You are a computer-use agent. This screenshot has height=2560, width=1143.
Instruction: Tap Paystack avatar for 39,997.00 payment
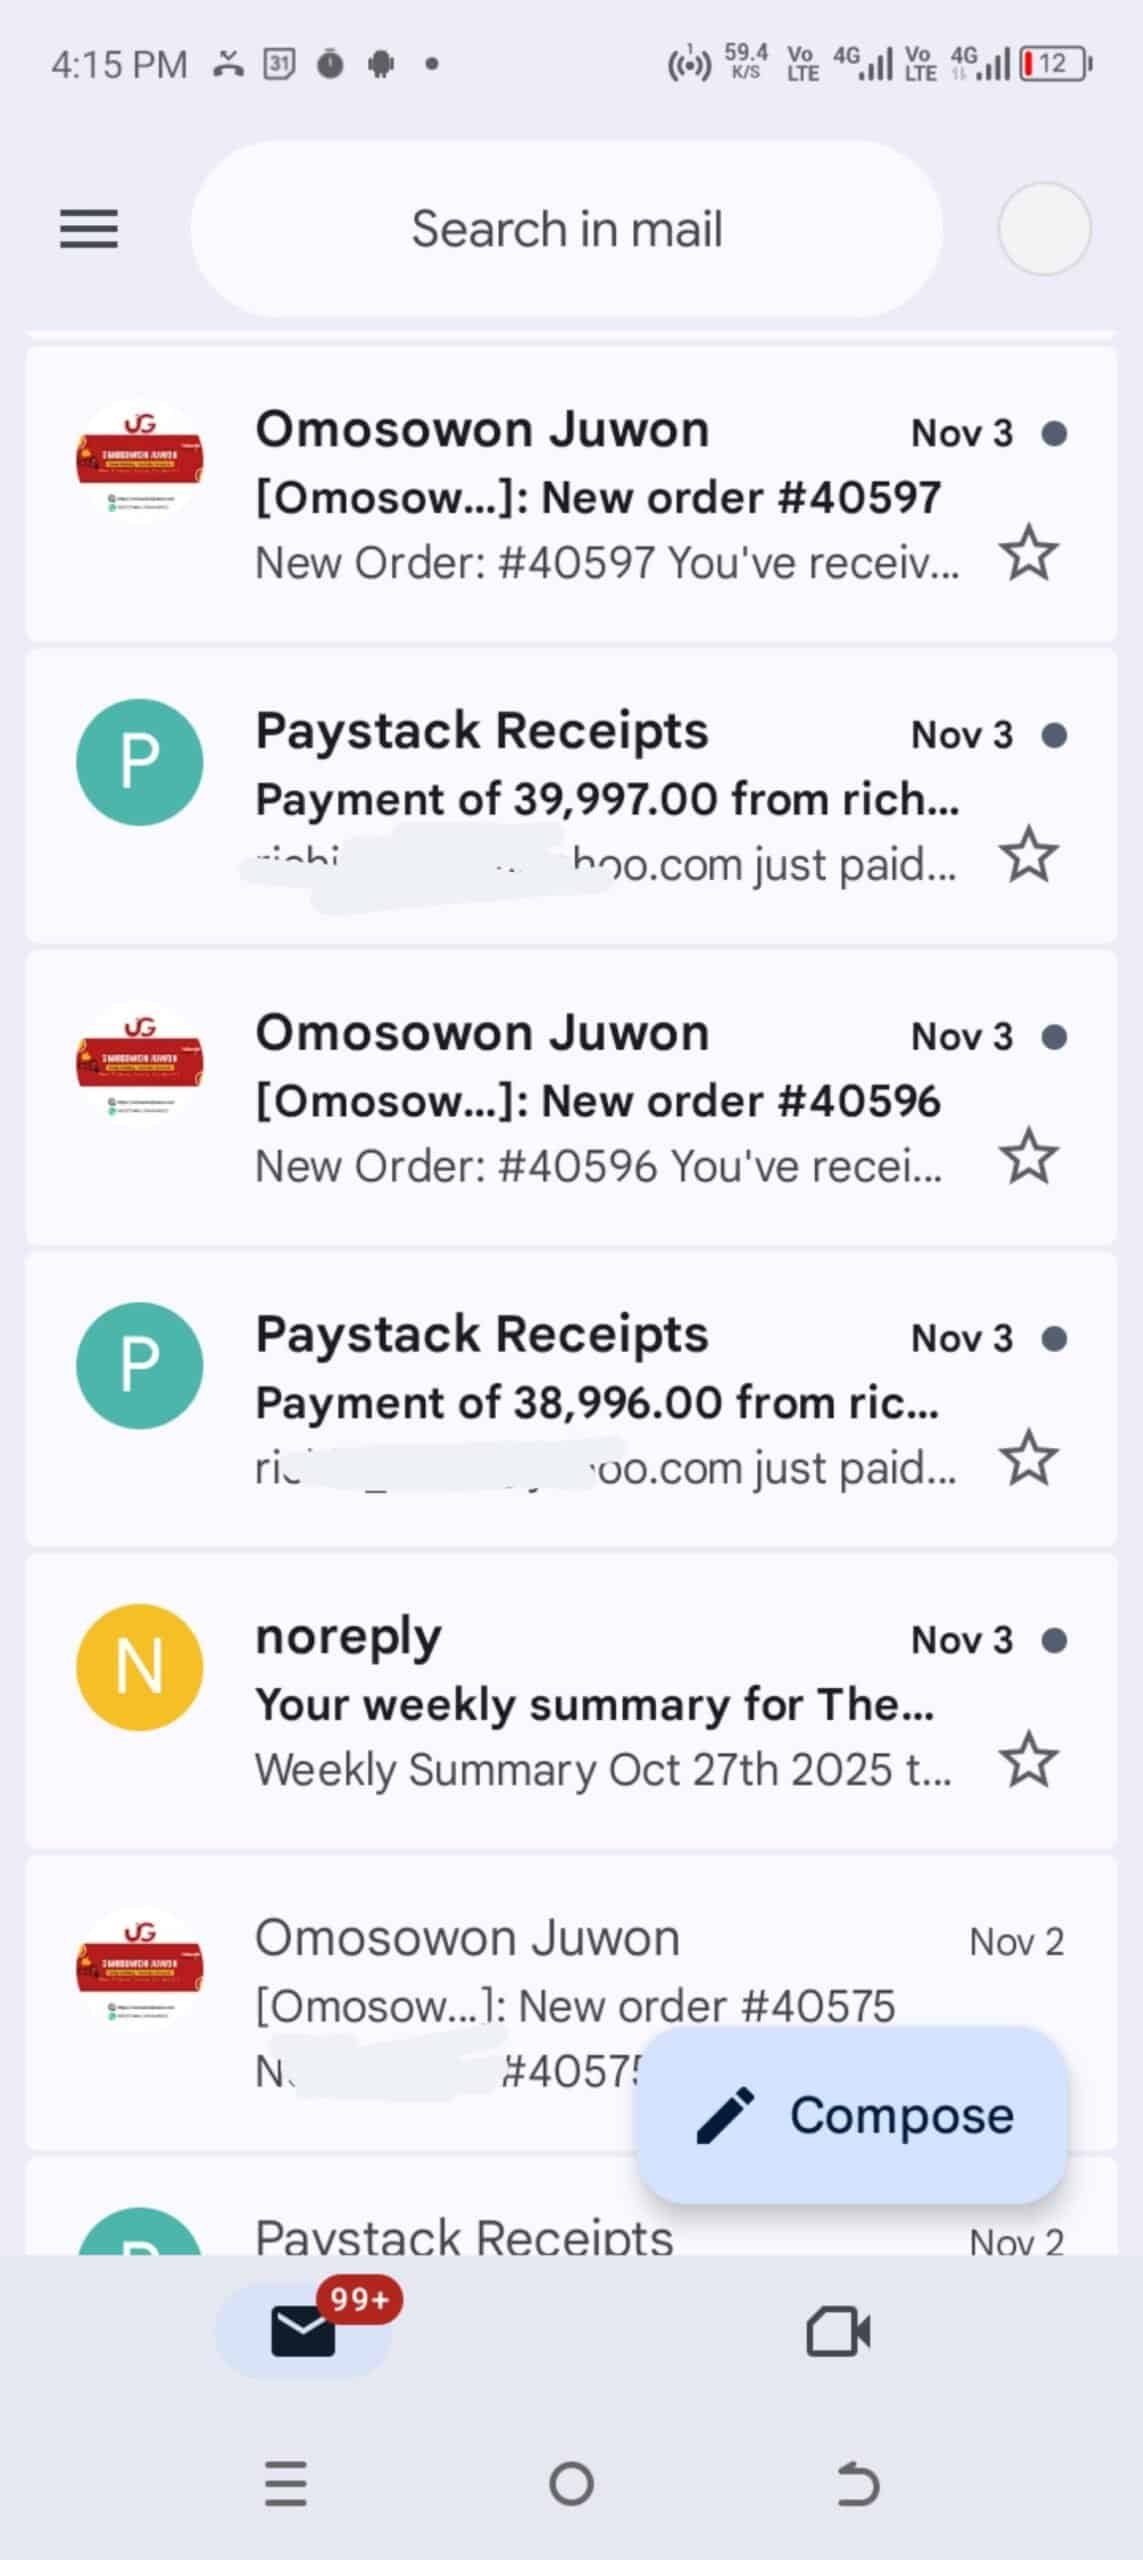pos(140,762)
